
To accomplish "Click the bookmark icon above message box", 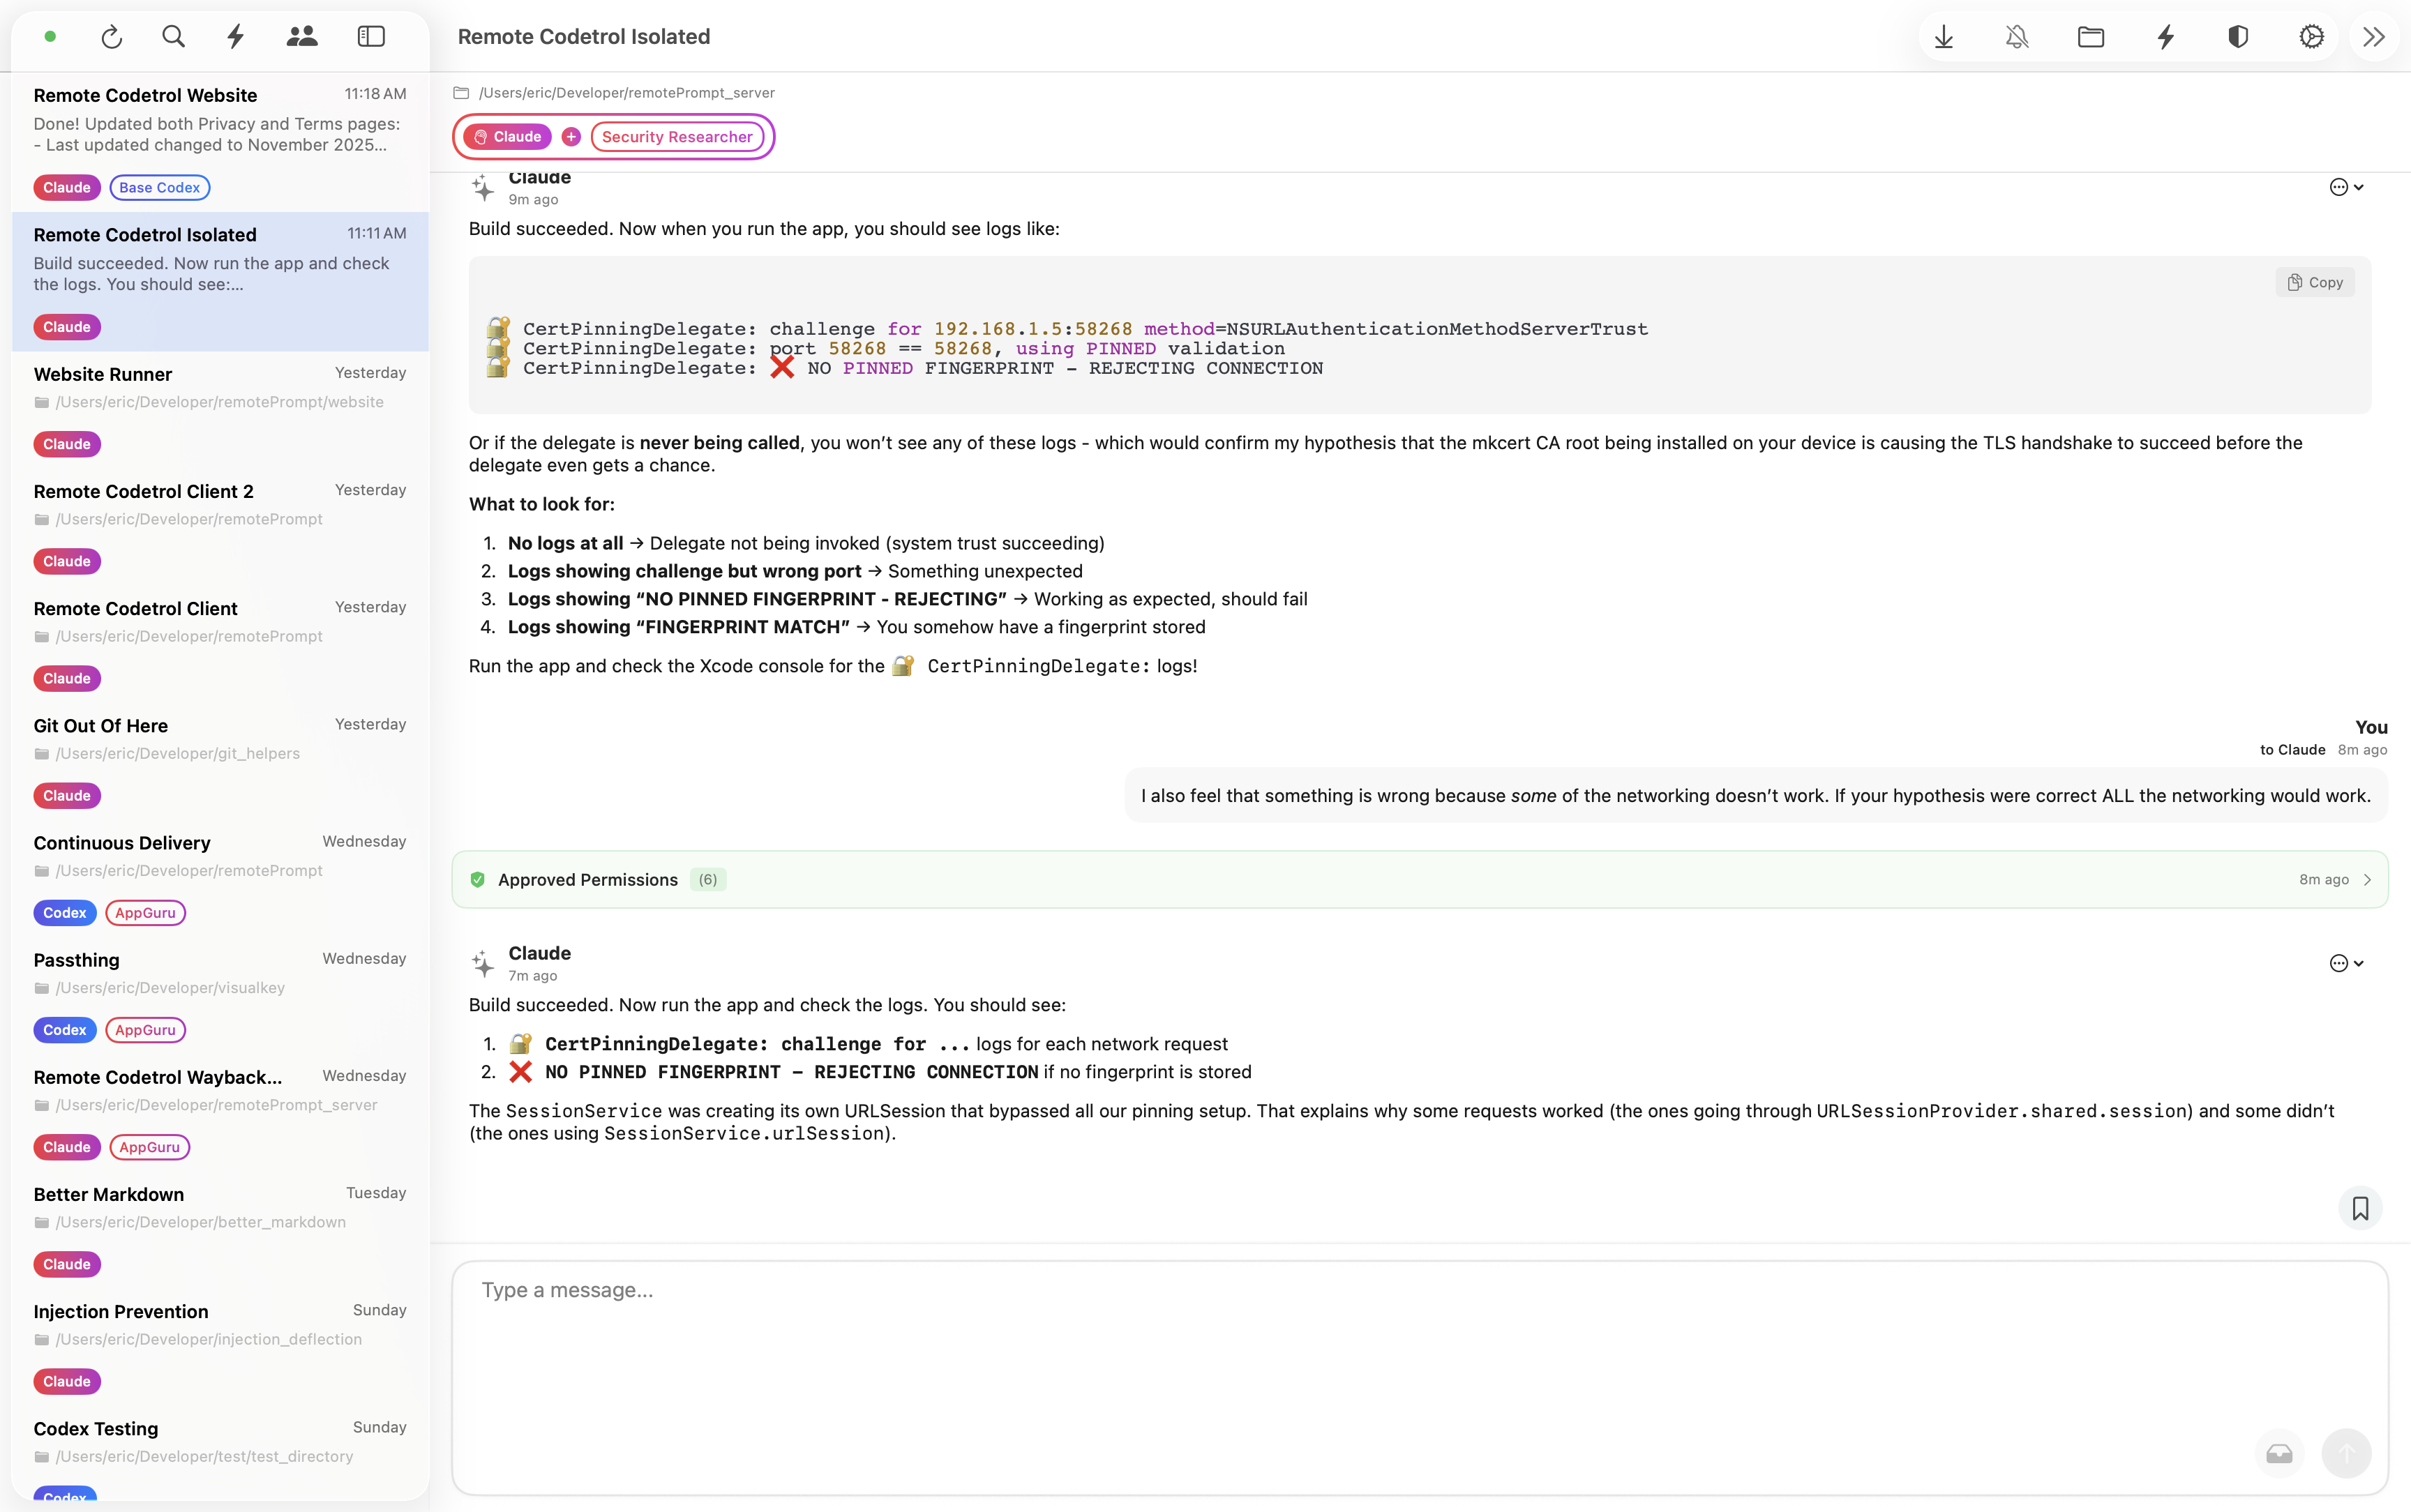I will [x=2360, y=1208].
